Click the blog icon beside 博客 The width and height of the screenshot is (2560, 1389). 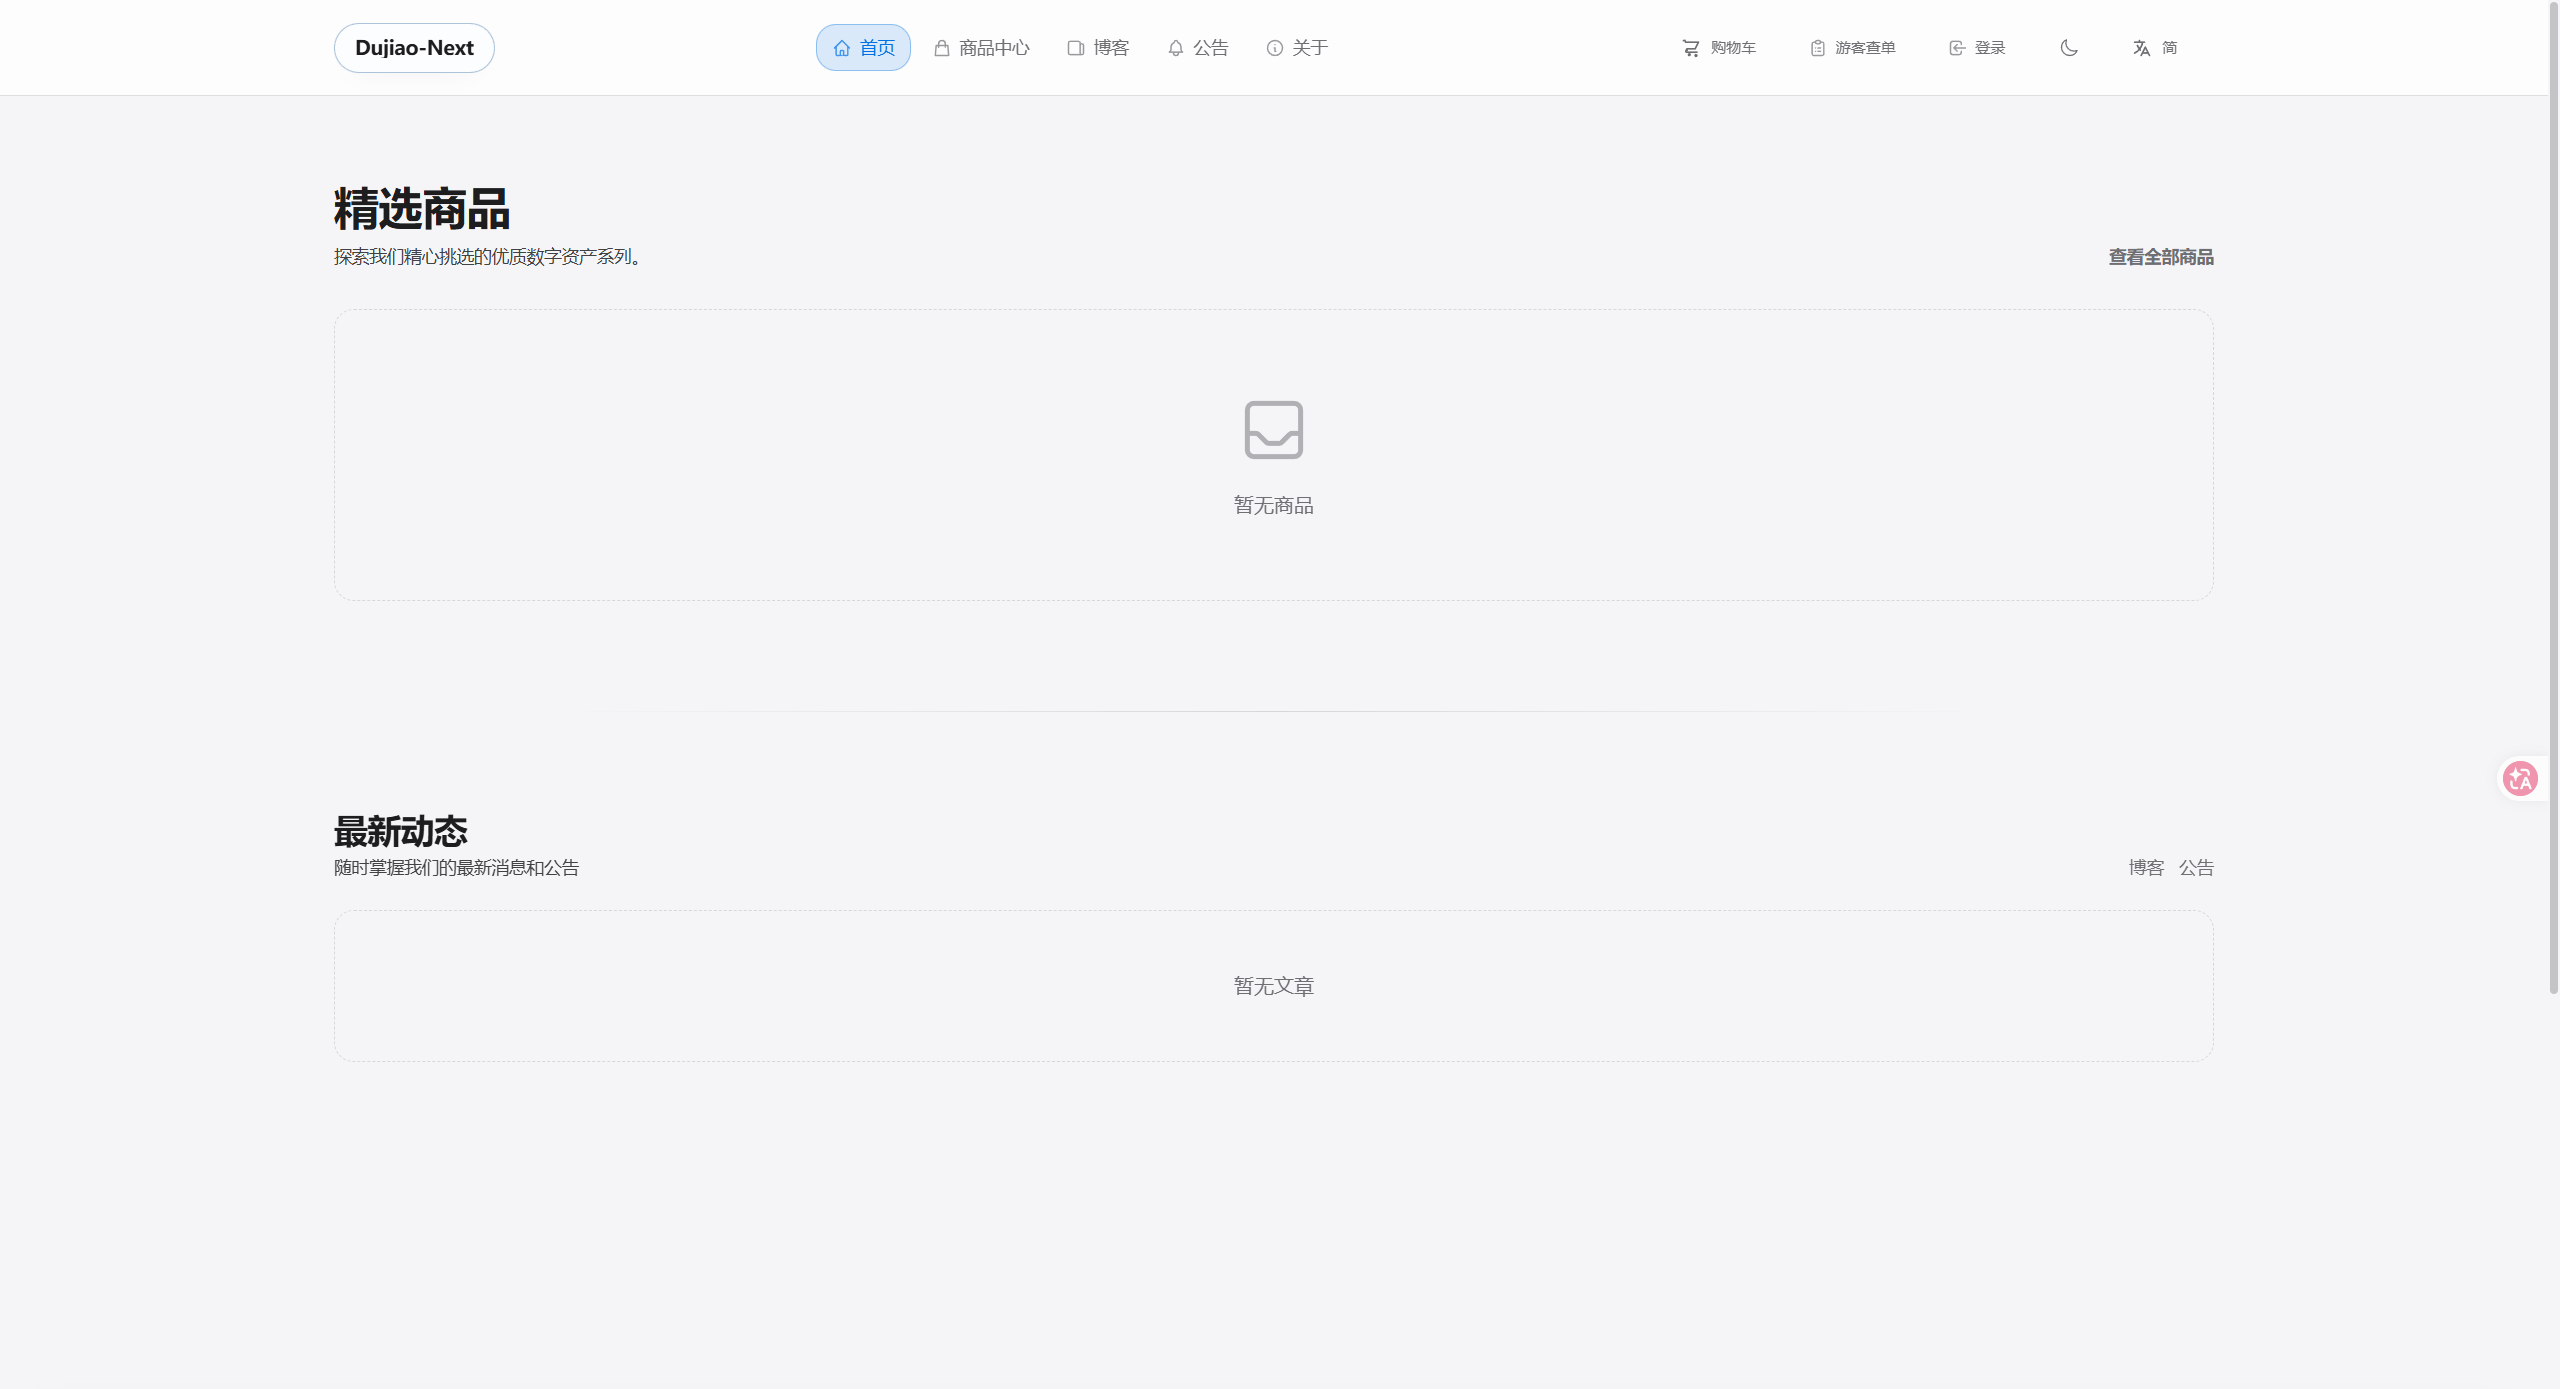pos(1076,48)
